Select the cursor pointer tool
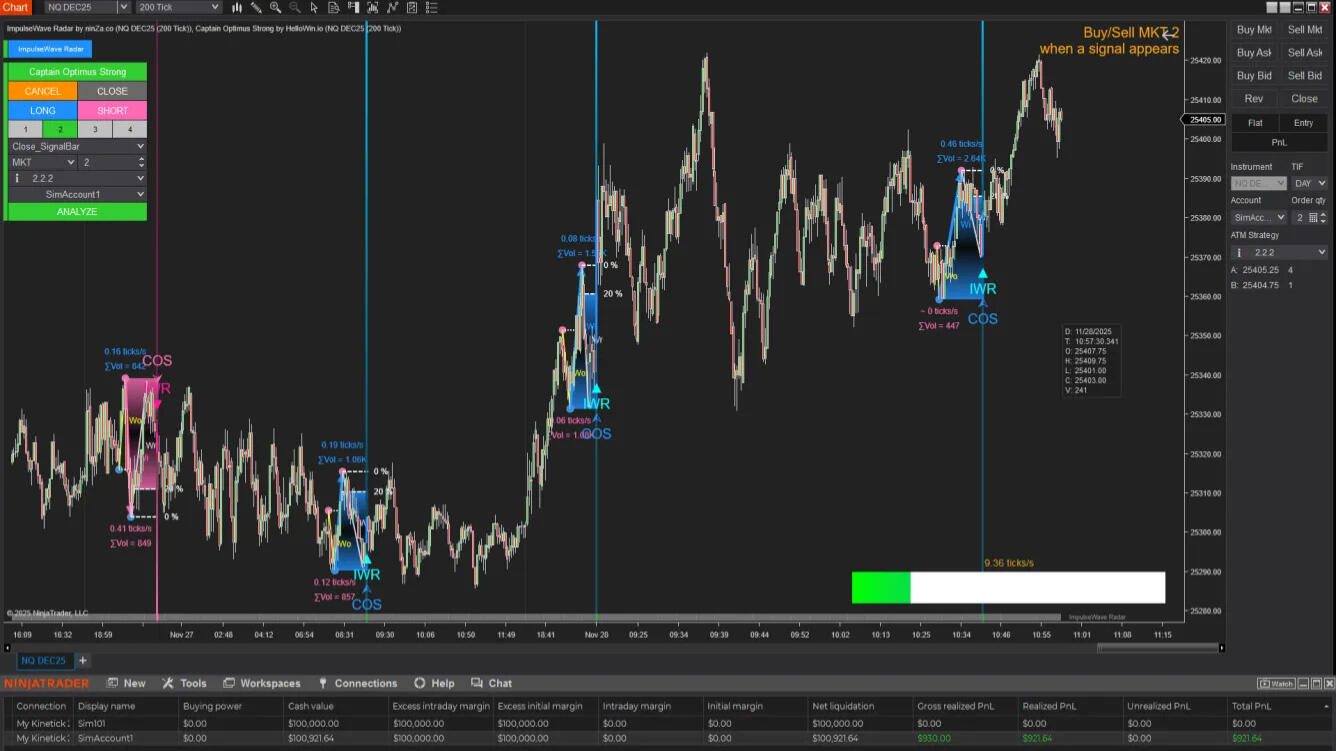The image size is (1336, 751). [x=313, y=8]
